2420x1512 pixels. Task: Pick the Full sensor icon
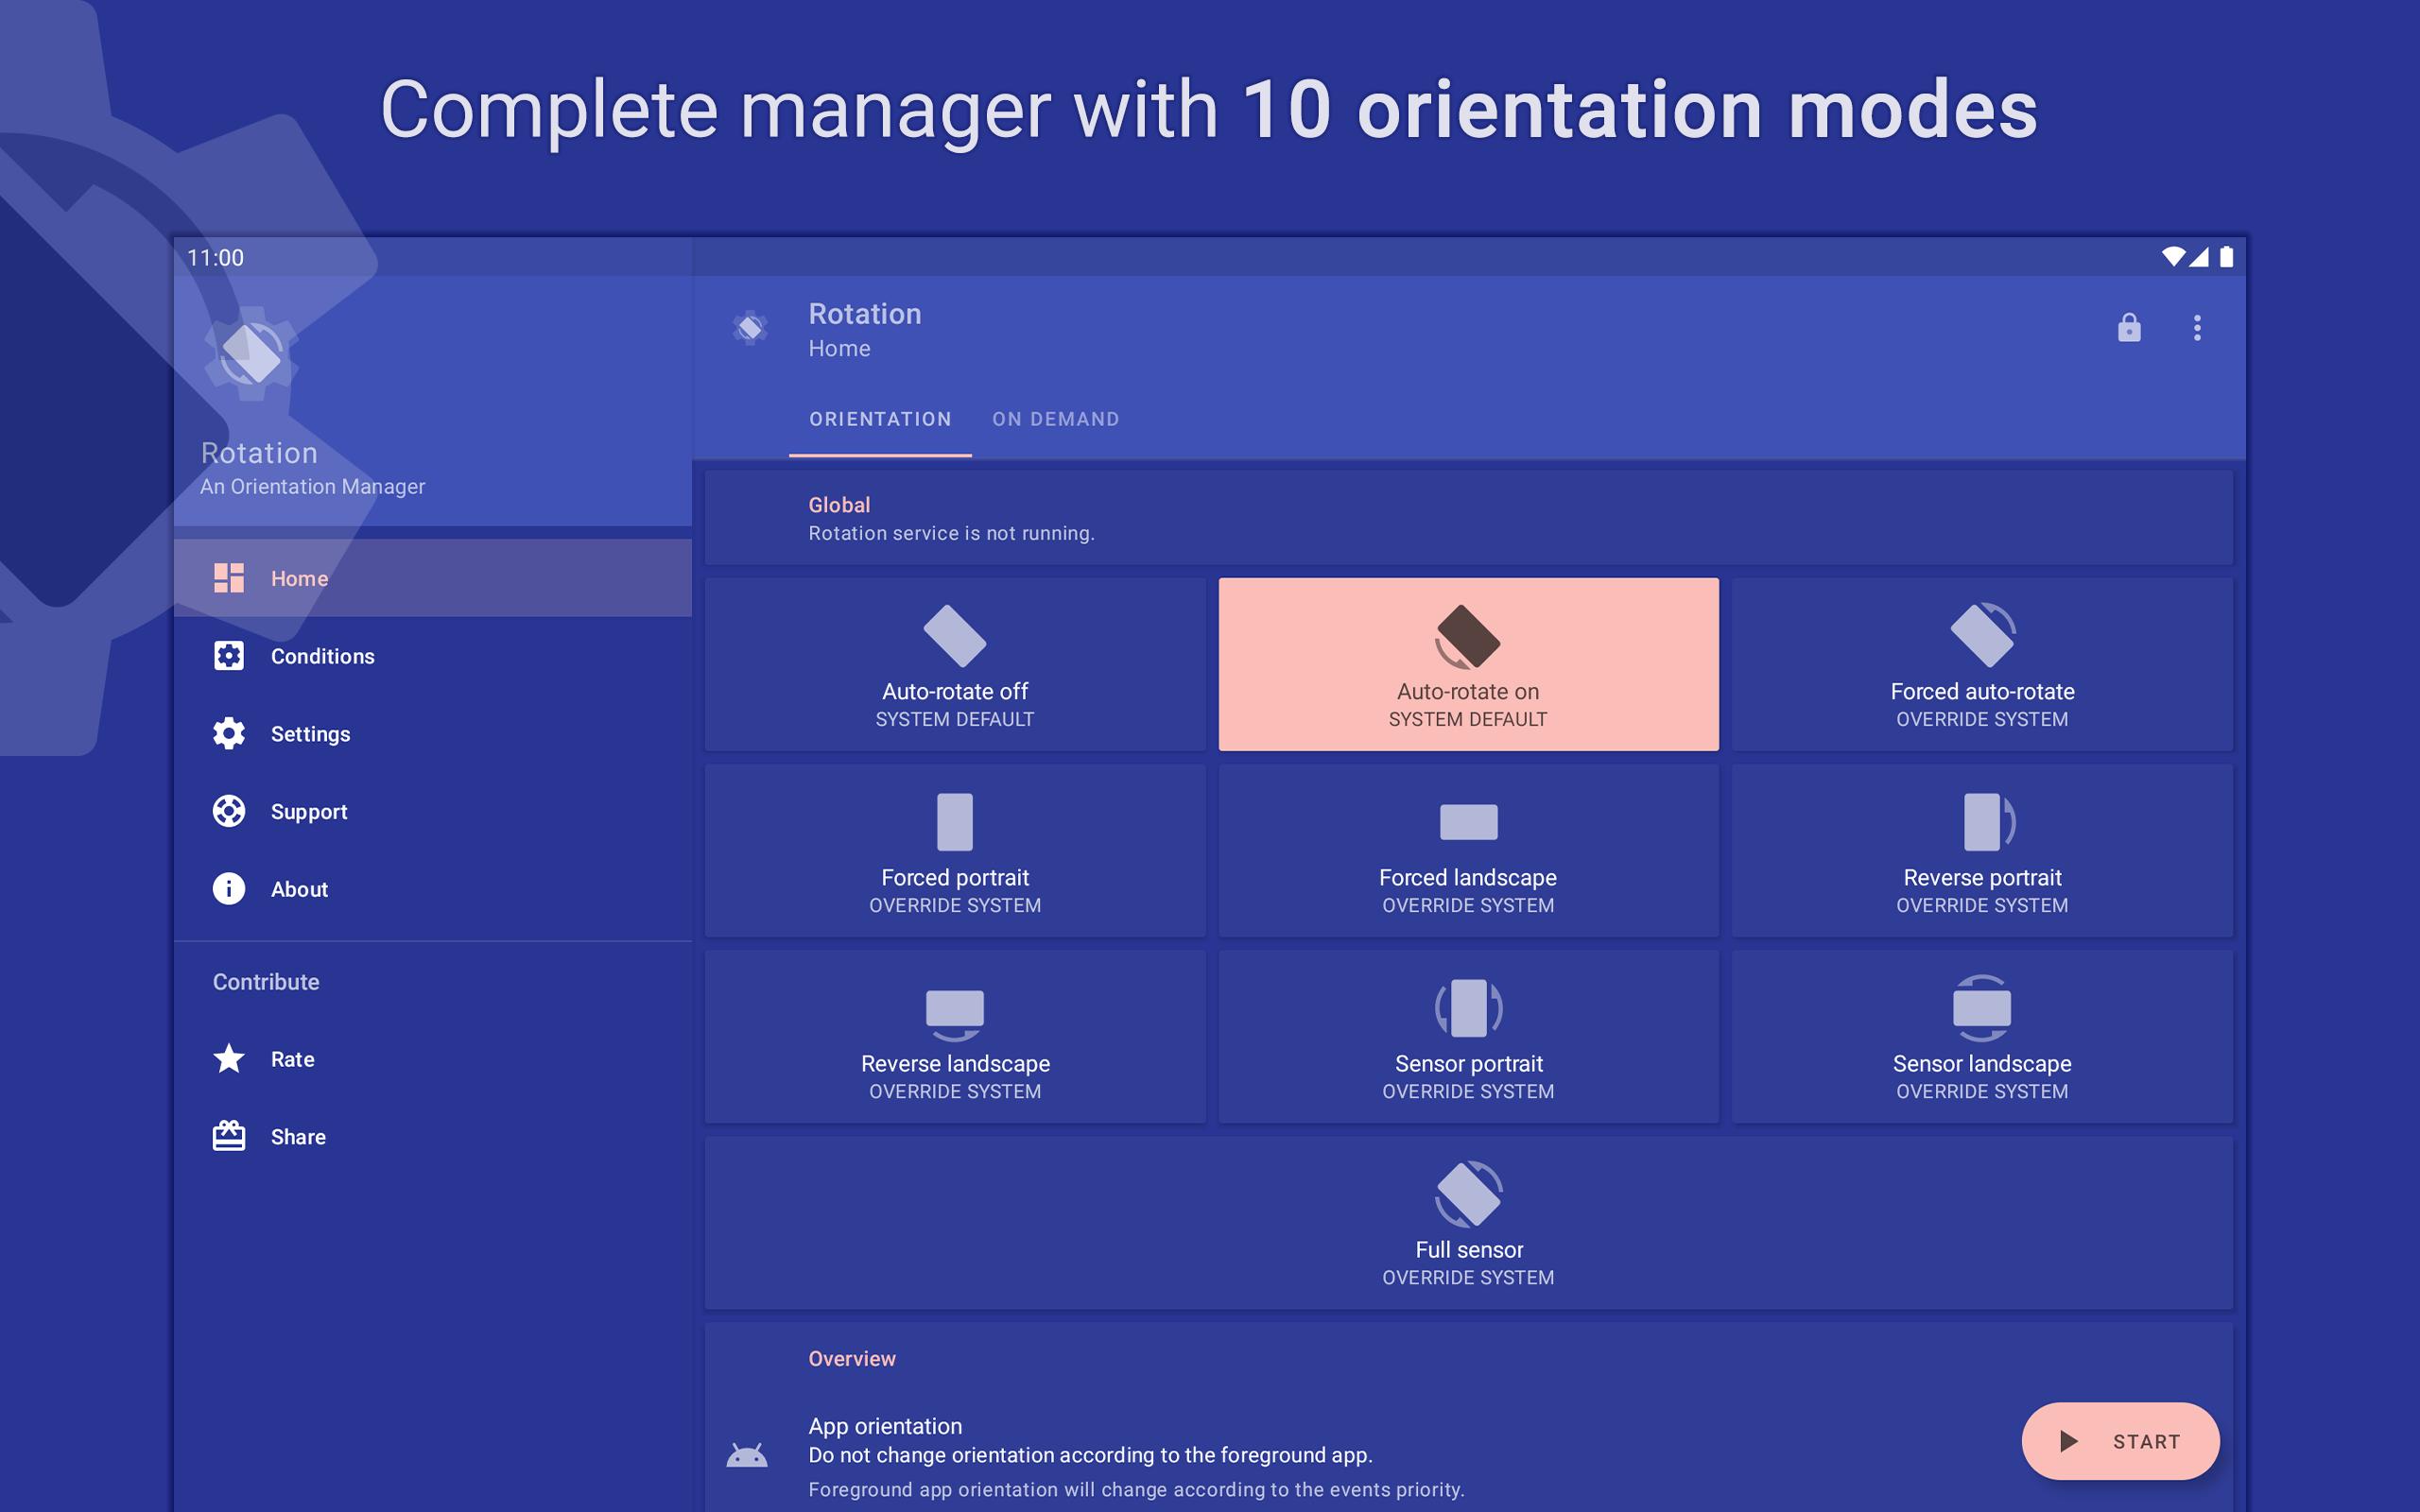1468,1194
